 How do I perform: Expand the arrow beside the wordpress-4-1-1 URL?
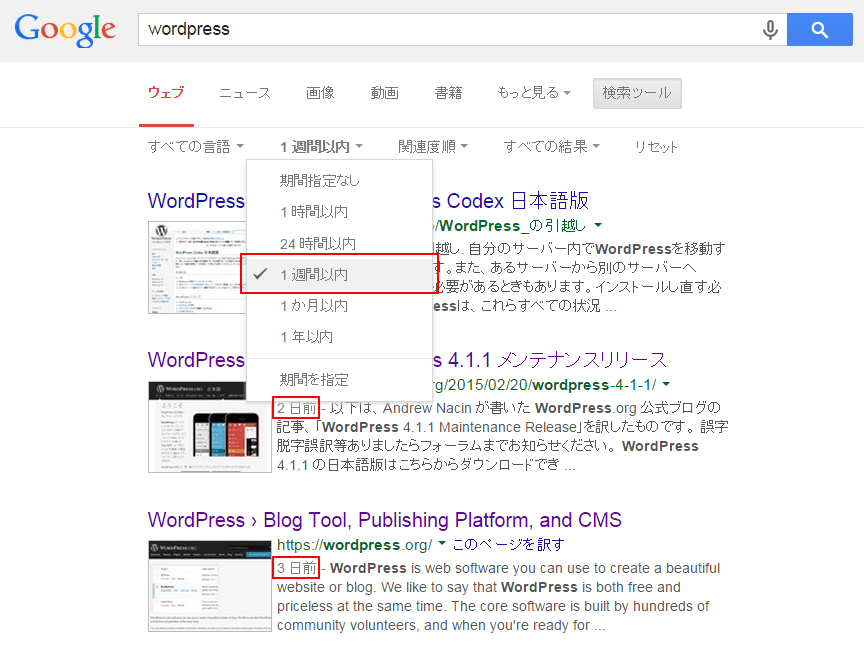pos(666,384)
